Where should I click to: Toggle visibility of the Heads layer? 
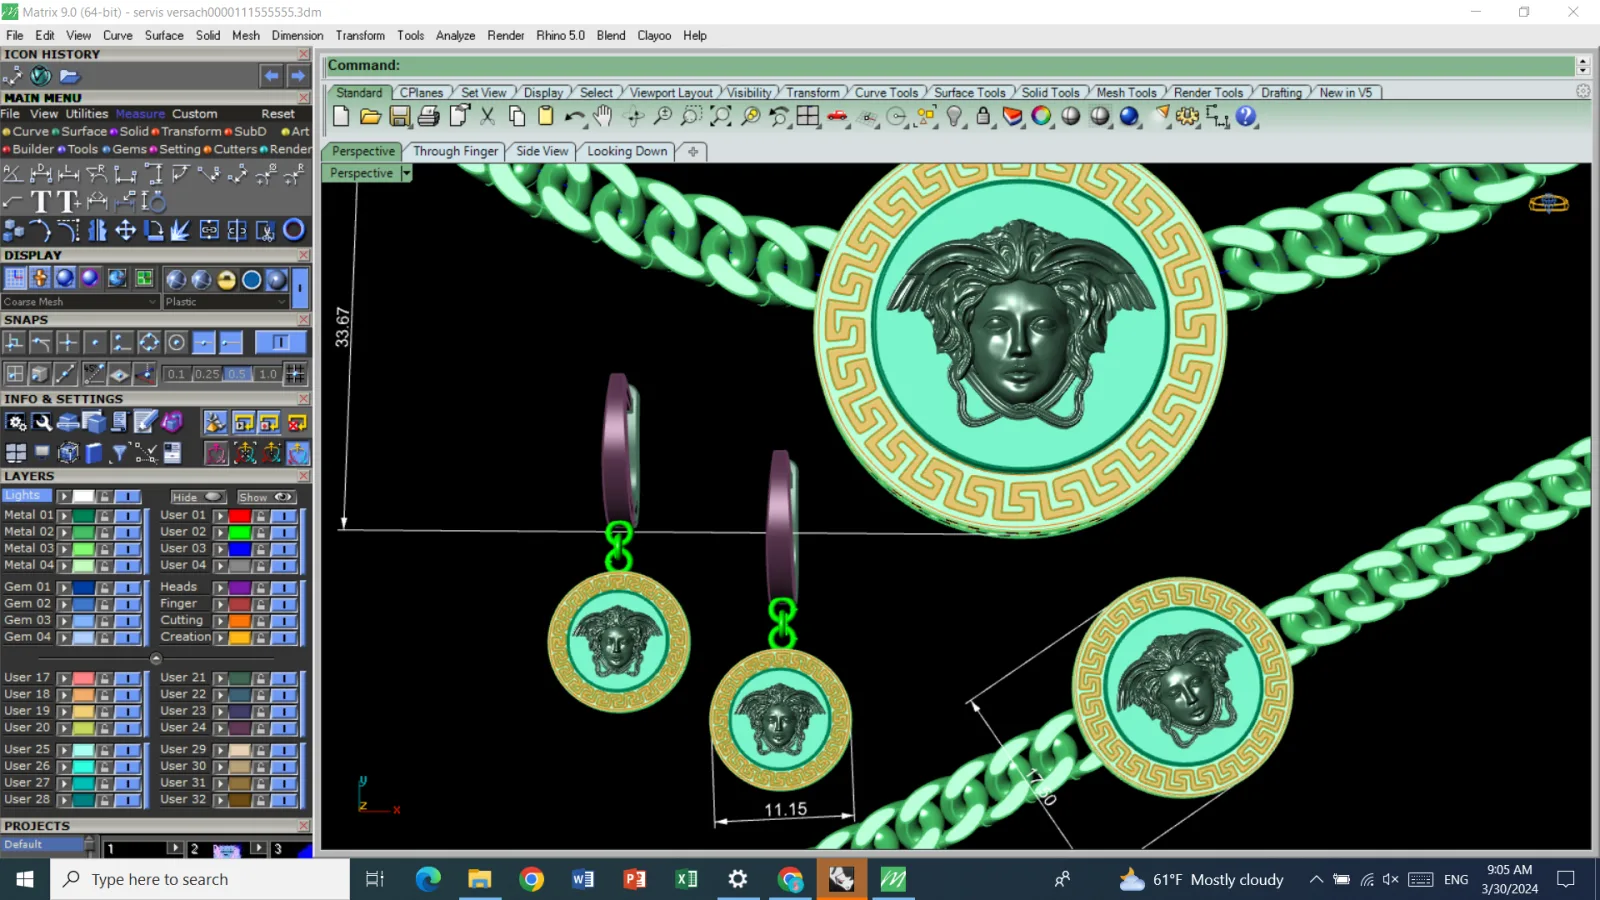coord(284,588)
